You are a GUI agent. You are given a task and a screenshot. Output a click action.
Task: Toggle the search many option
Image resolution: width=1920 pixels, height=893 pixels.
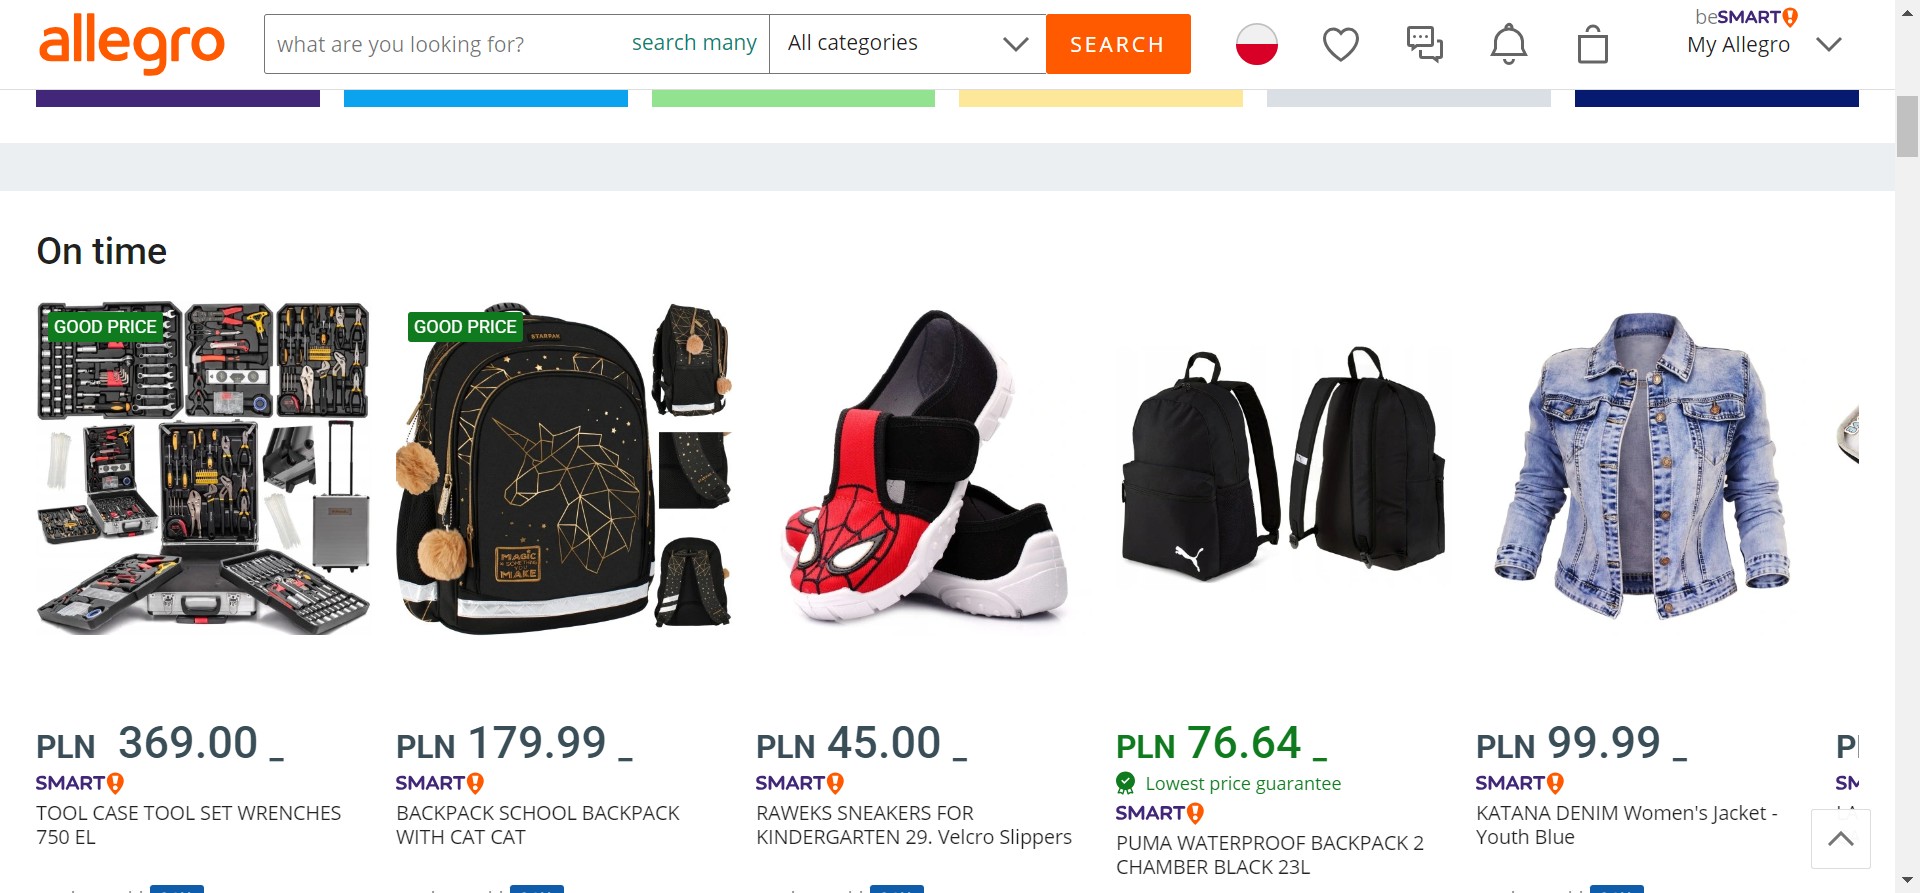(x=694, y=43)
